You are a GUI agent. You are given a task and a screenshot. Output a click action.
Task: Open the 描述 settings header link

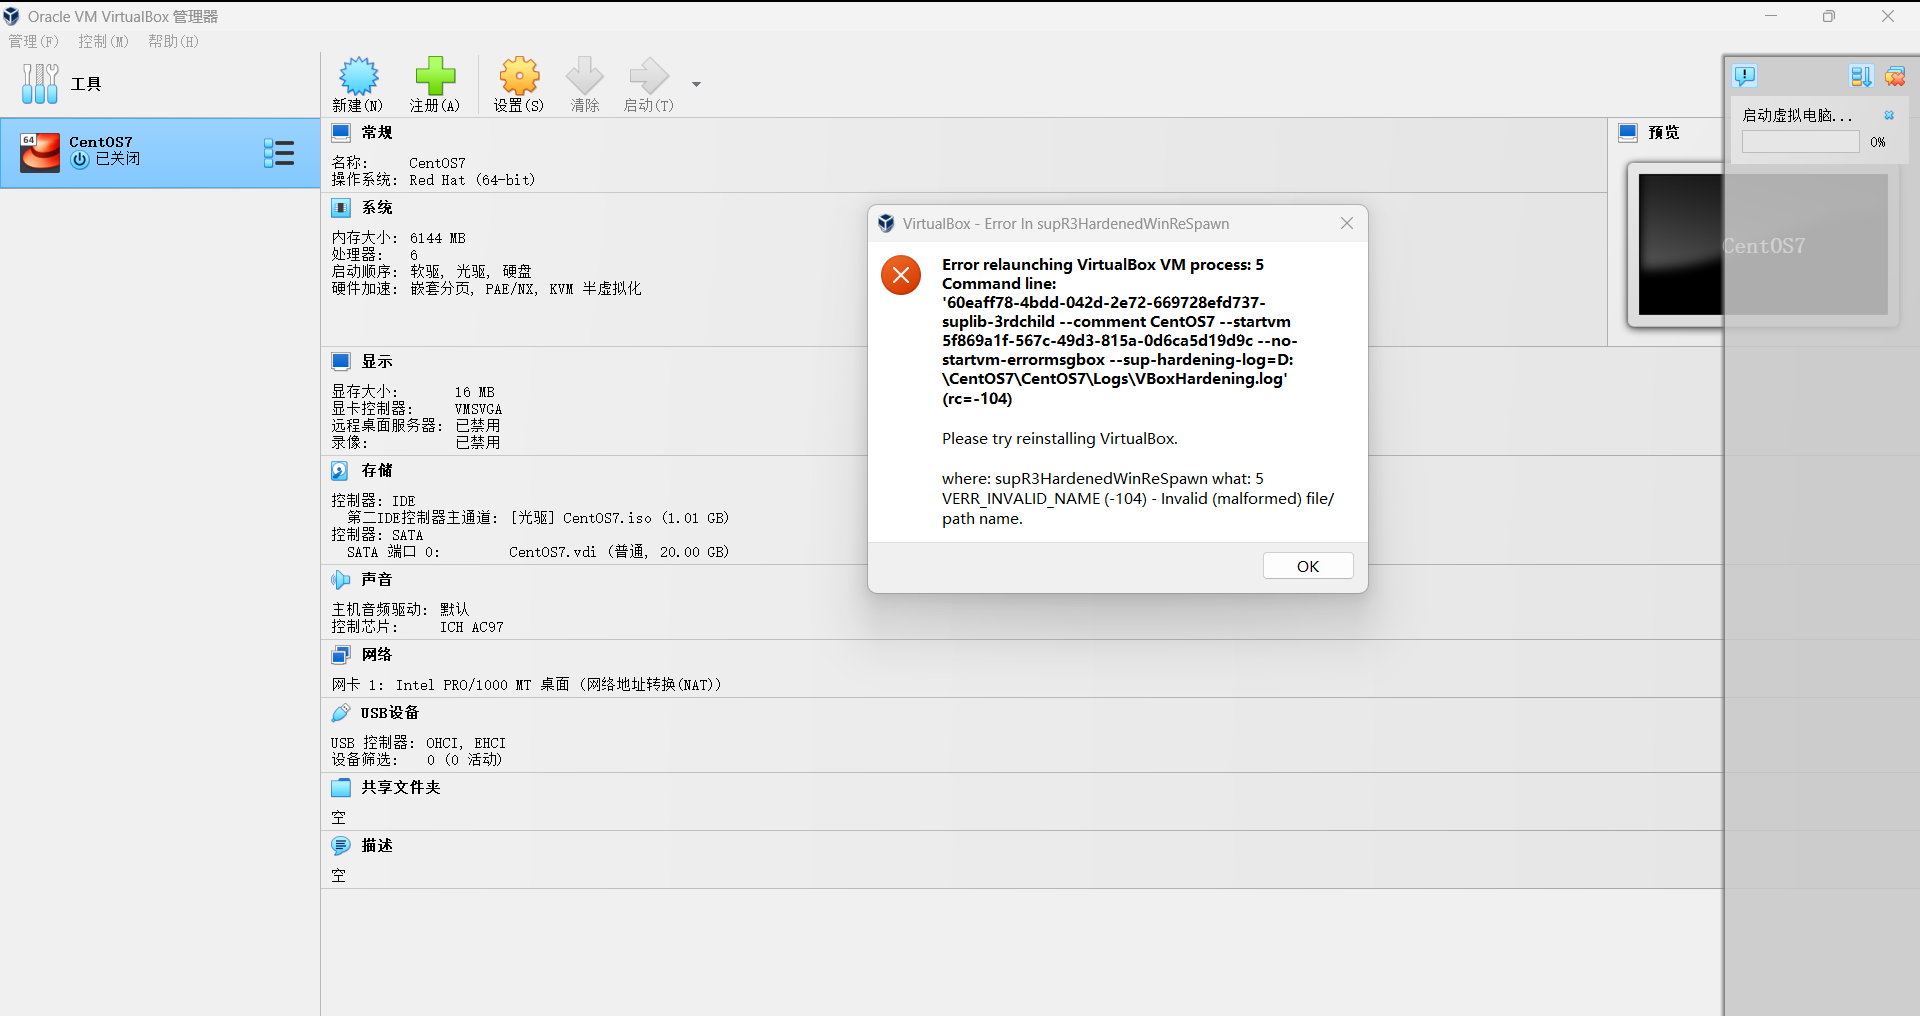377,846
